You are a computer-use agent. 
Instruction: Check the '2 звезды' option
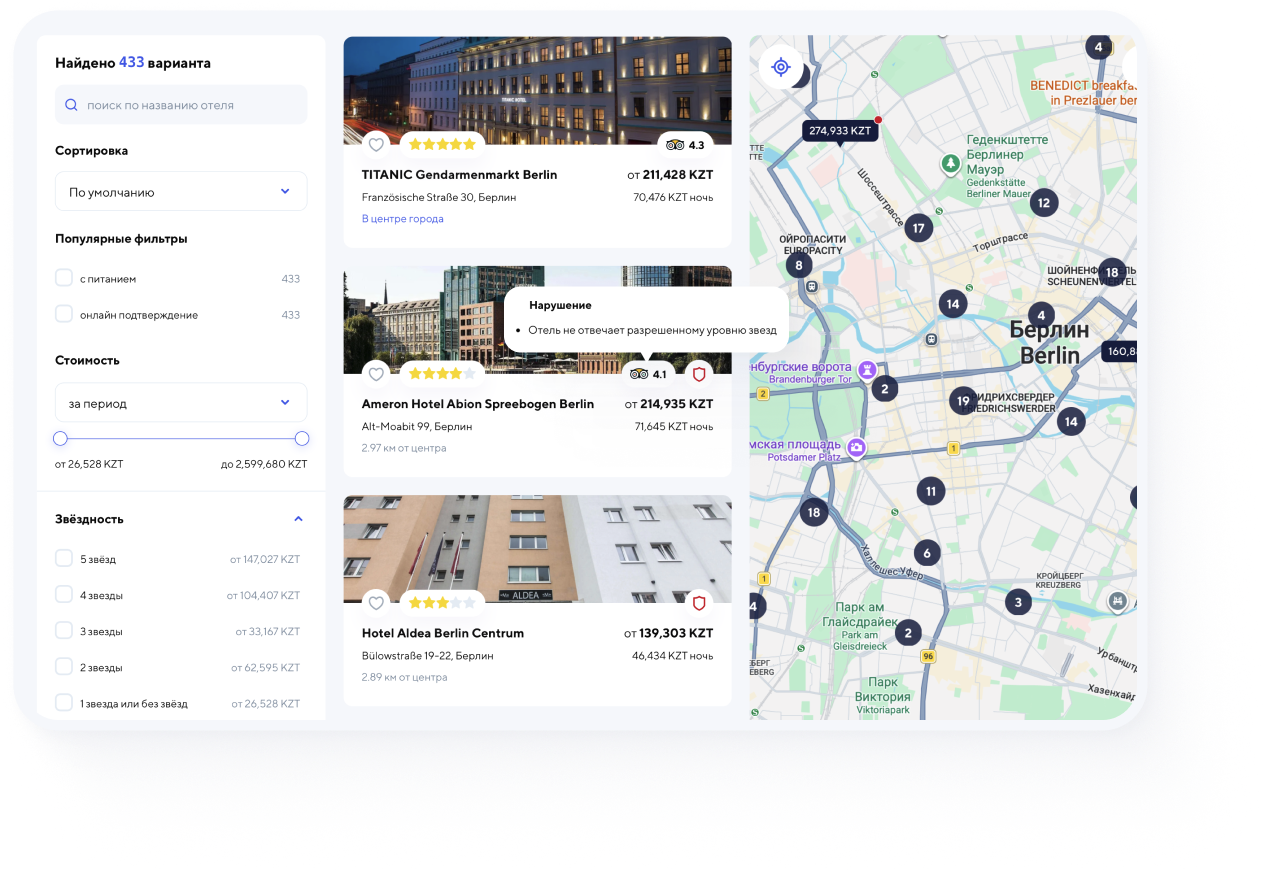click(64, 666)
